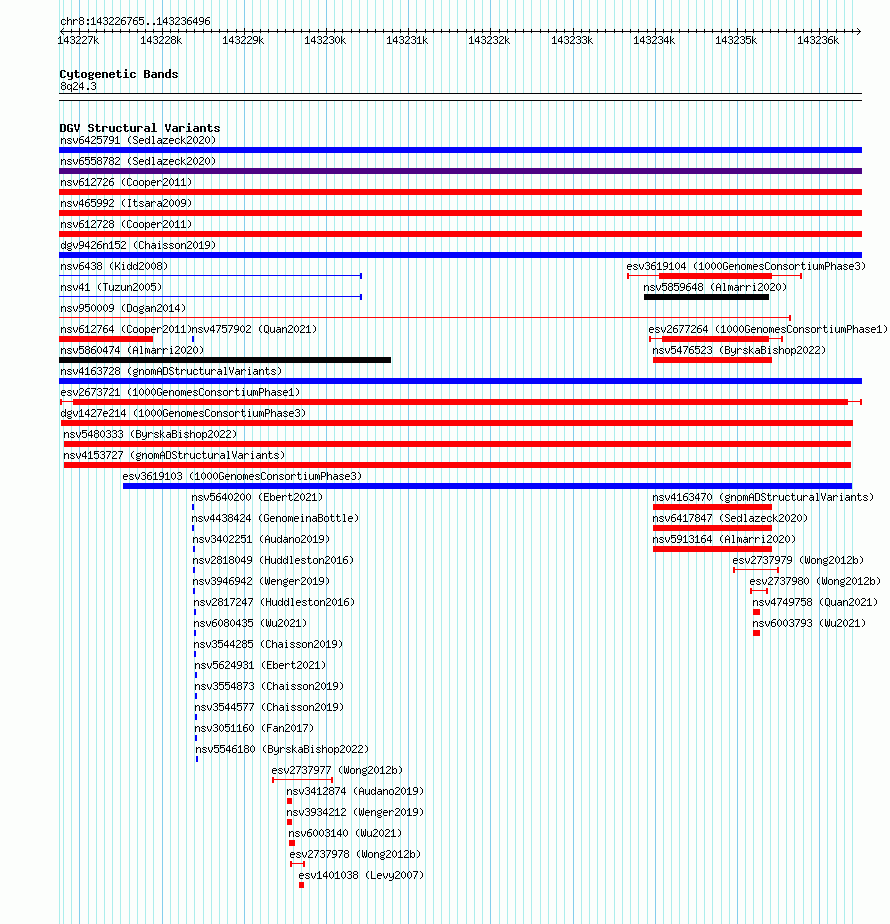This screenshot has width=890, height=924.
Task: Select nsv5860474 (Almarri2020) label
Action: [x=132, y=351]
